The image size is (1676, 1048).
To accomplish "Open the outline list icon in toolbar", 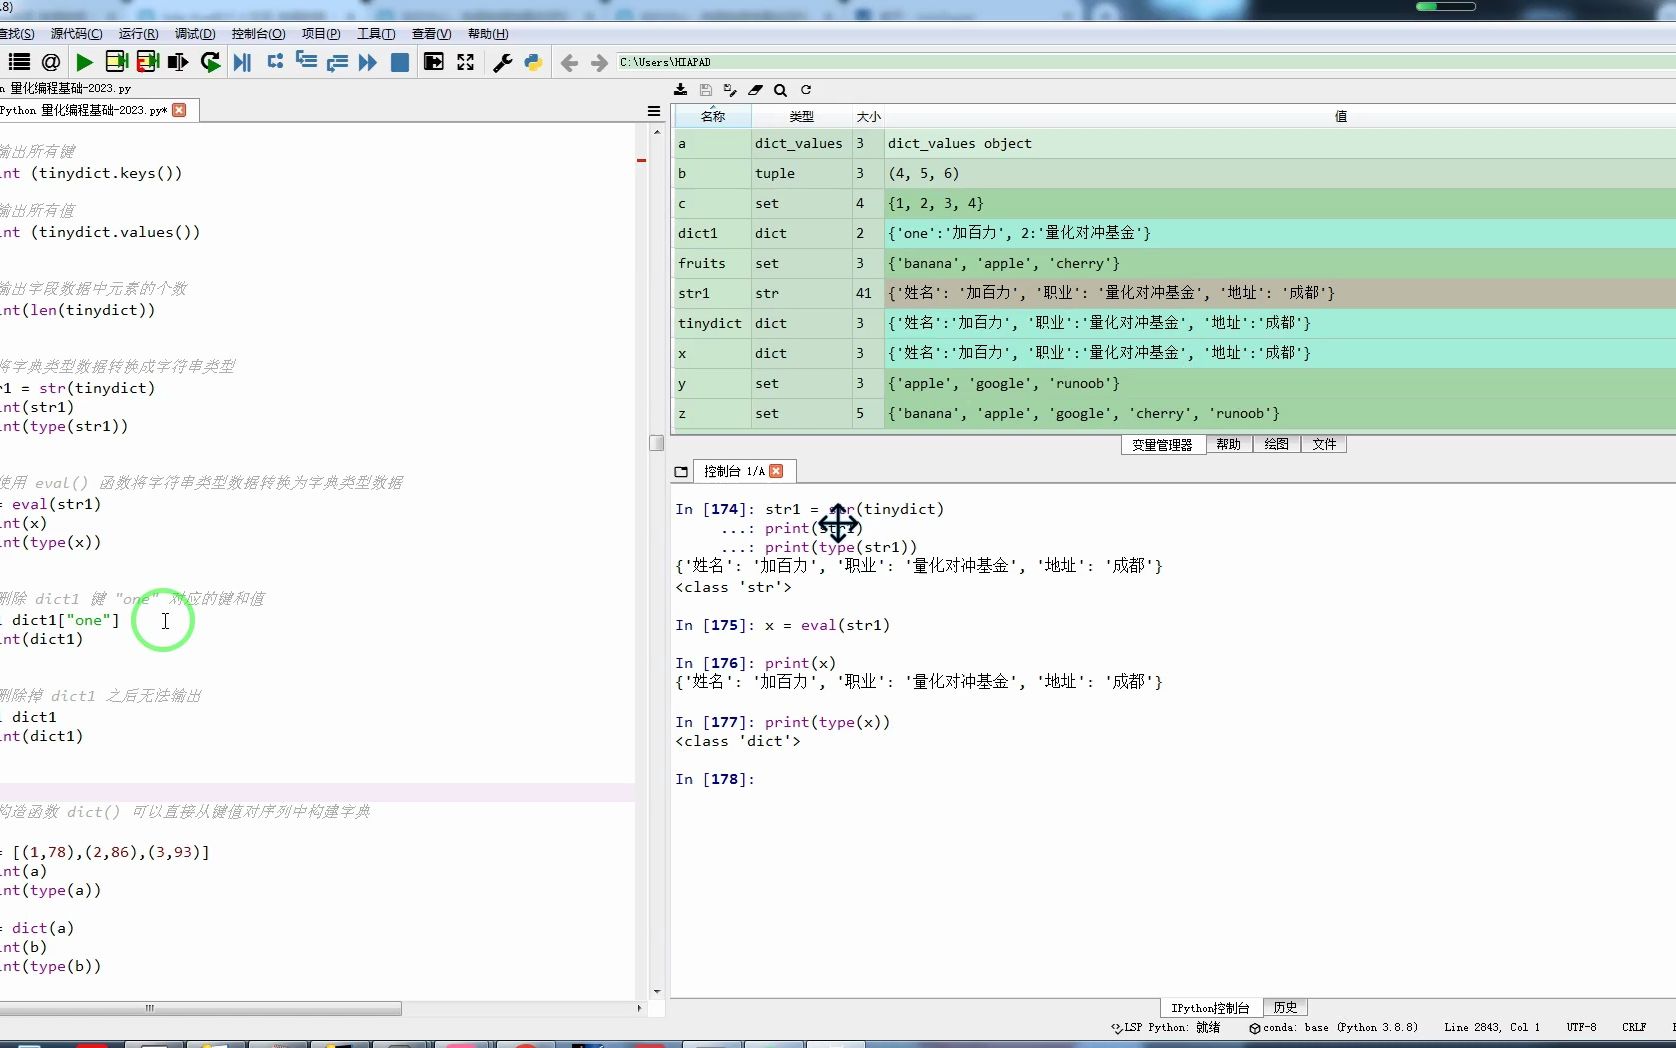I will coord(19,62).
